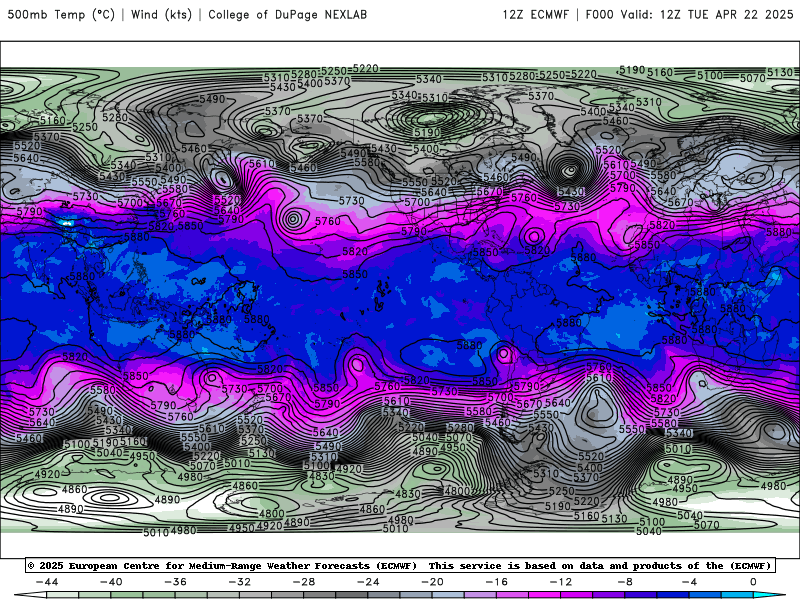
Task: Click the -28 colorbar label
Action: (304, 582)
